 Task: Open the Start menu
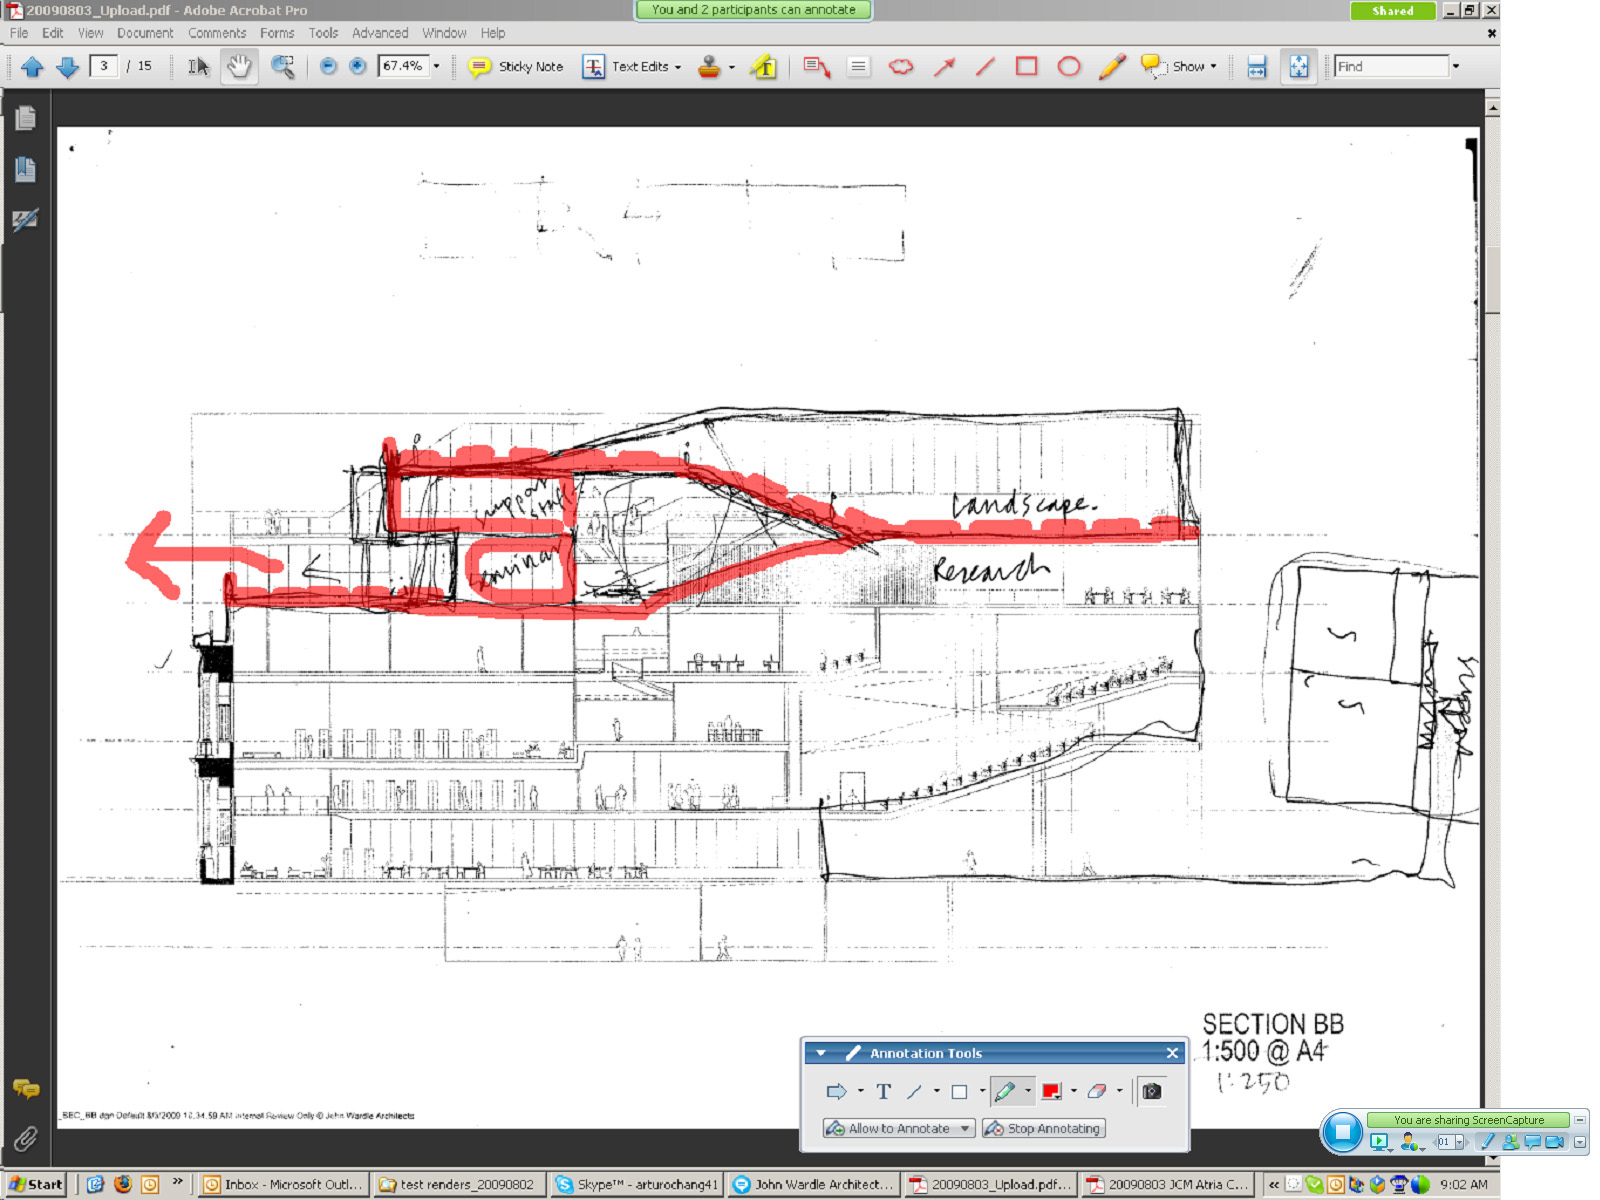(35, 1184)
